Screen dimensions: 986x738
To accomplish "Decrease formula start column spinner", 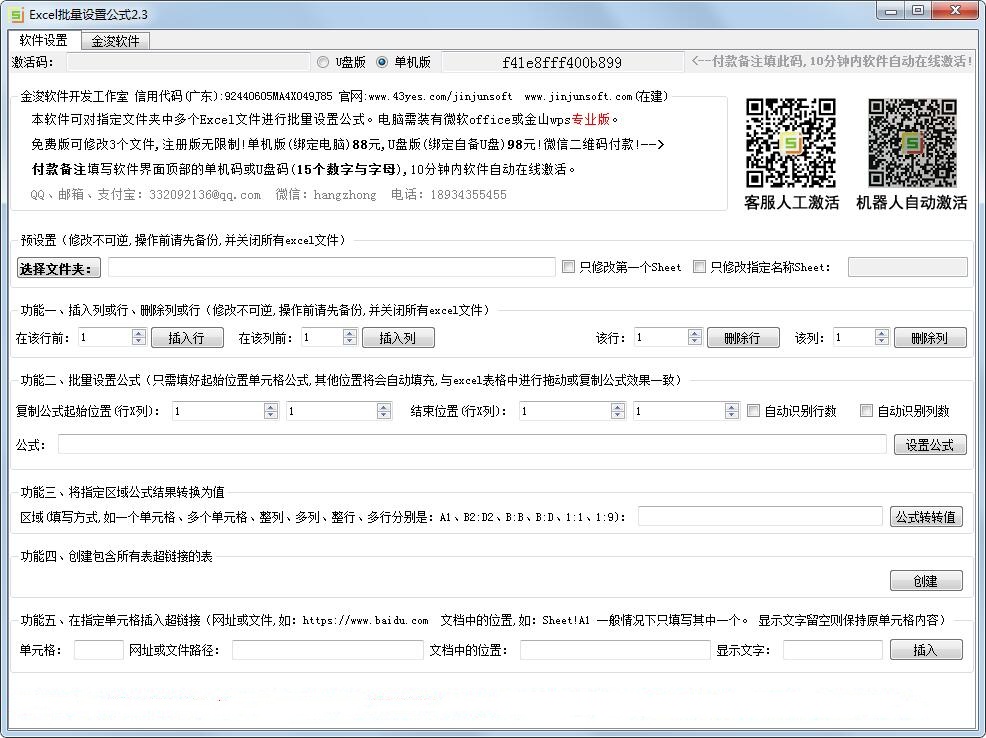I will click(x=384, y=415).
